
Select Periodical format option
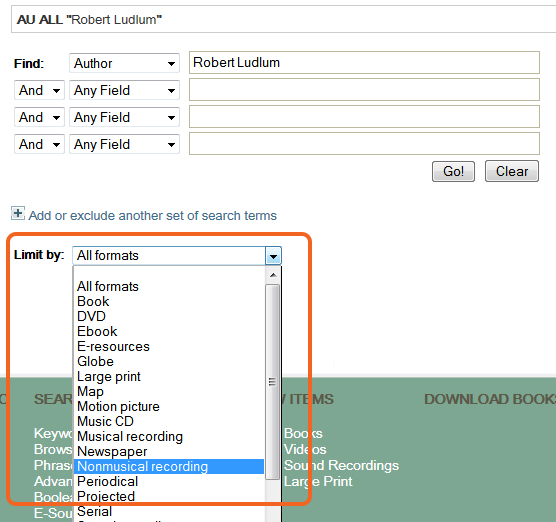[x=169, y=481]
